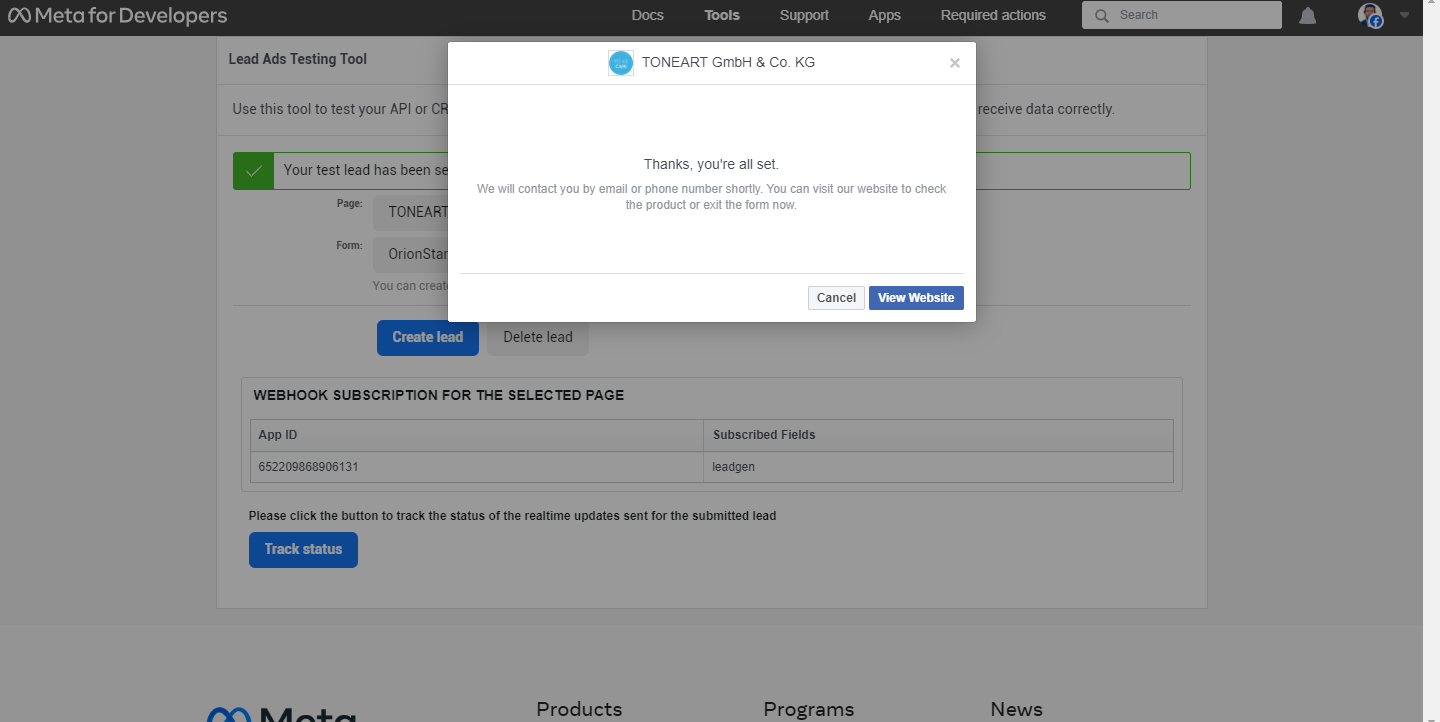Open the Form selector dropdown
Viewport: 1440px width, 722px height.
click(411, 254)
